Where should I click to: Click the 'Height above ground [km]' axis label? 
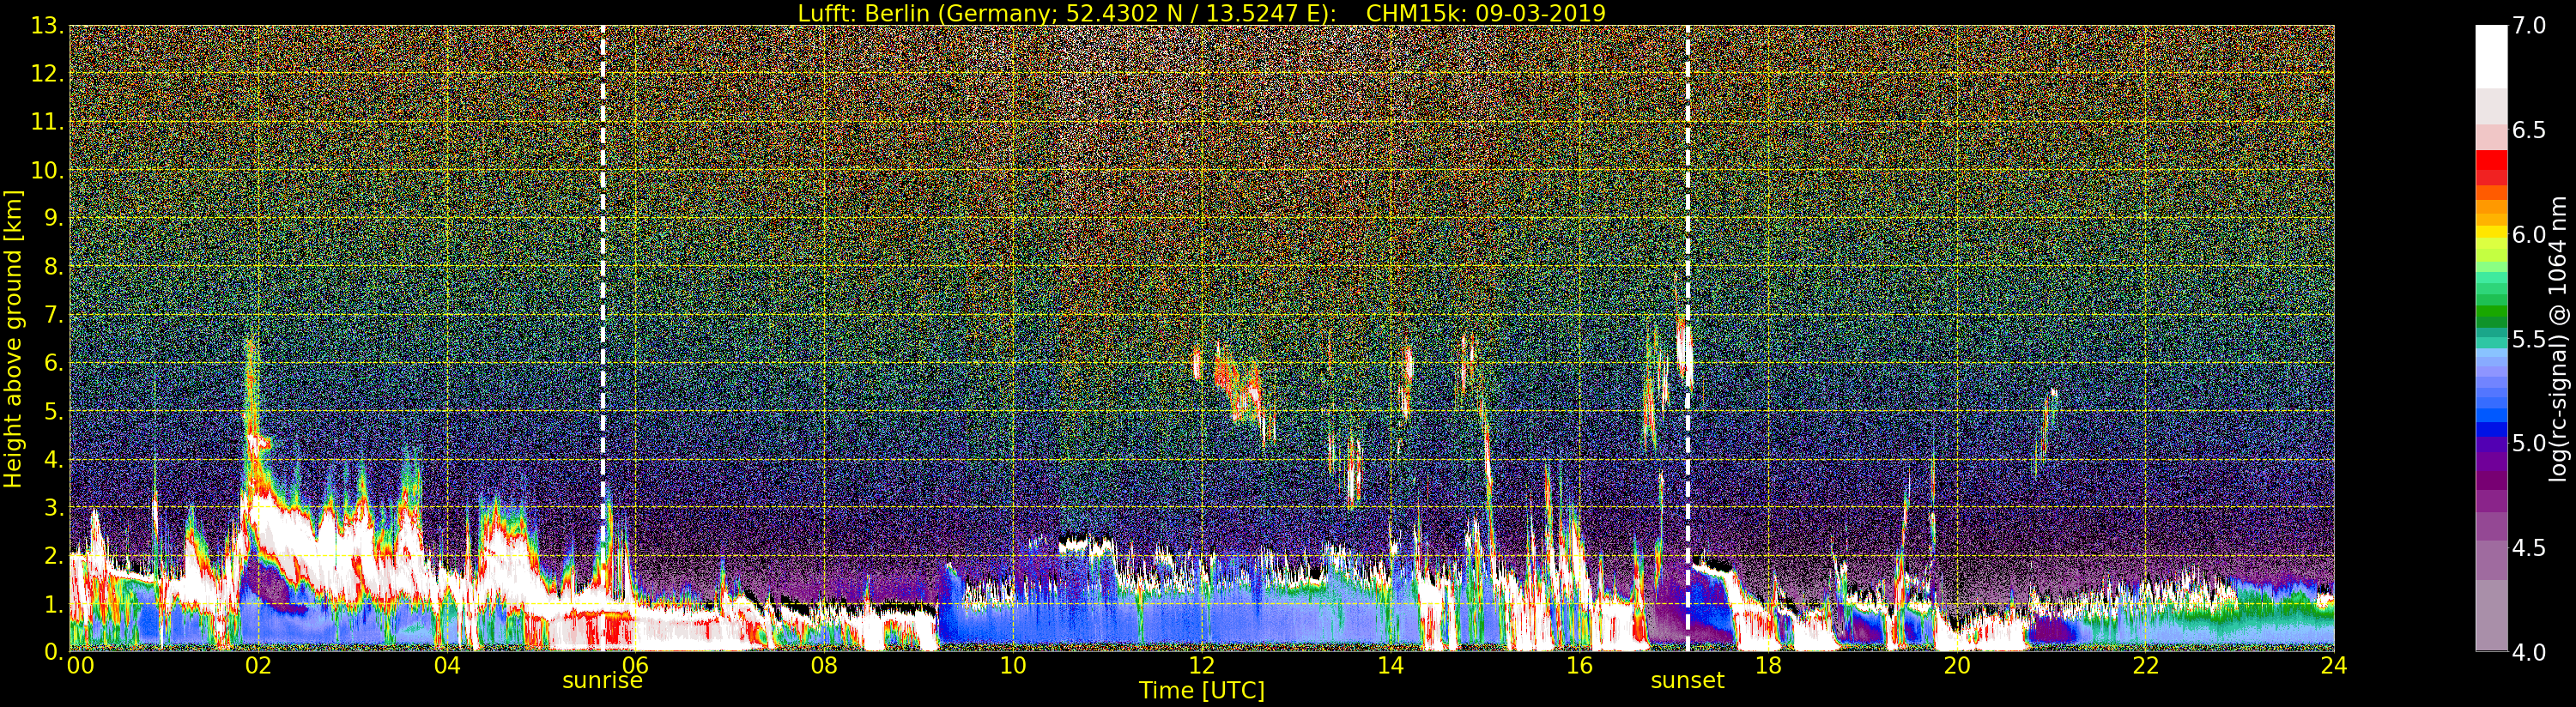pos(13,338)
